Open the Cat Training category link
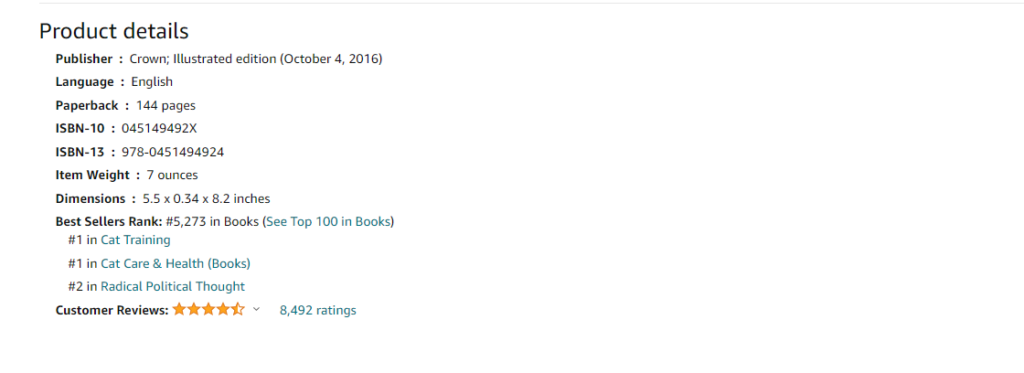Screen dimensions: 1024x373 click(x=135, y=240)
